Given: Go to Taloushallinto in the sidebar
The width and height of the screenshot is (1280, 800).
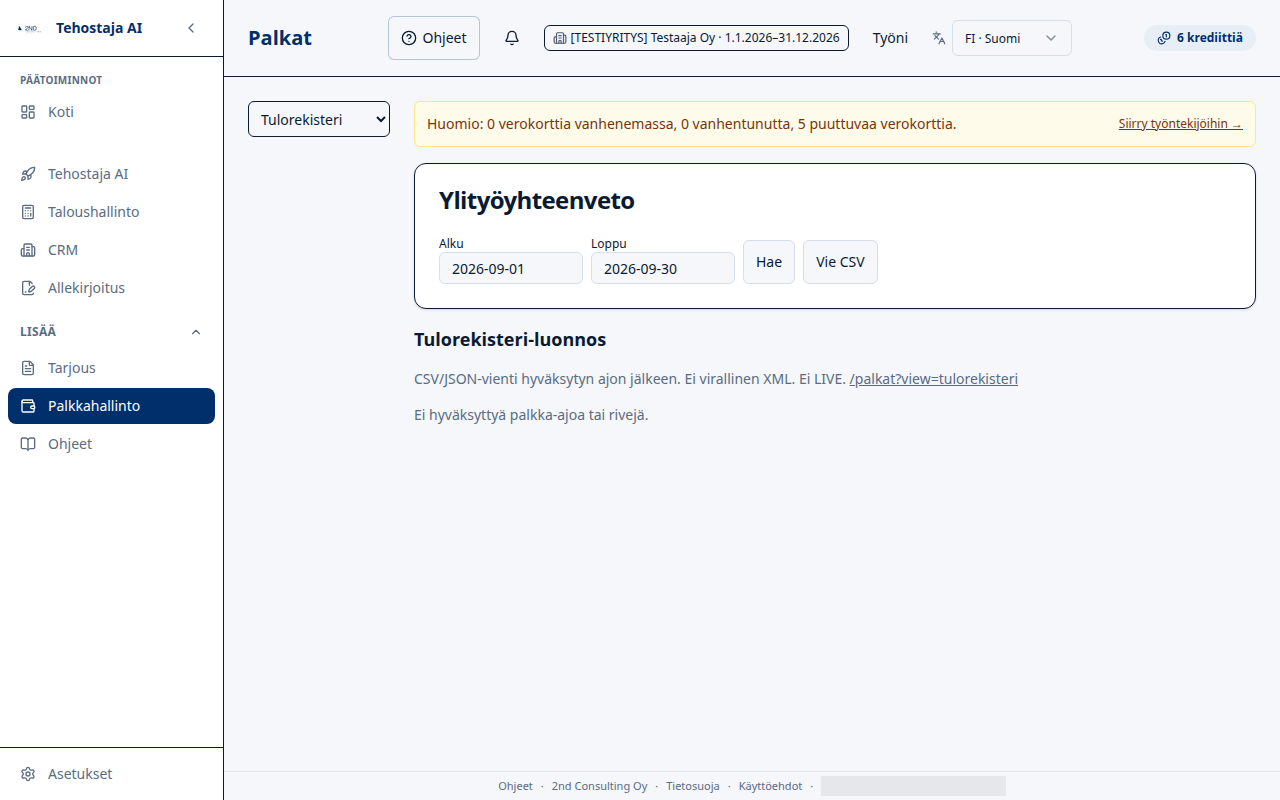Looking at the screenshot, I should click(111, 212).
